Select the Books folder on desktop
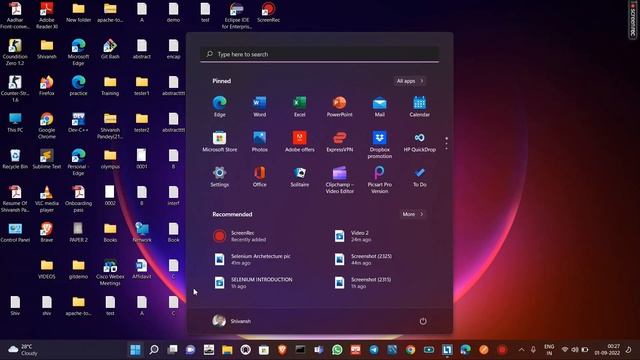Screen dimensions: 640x360 tap(110, 233)
